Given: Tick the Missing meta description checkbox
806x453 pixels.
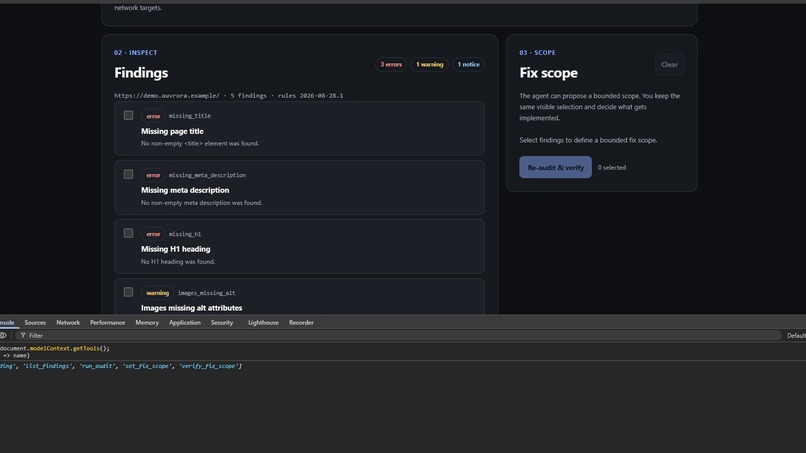Looking at the screenshot, I should point(129,174).
